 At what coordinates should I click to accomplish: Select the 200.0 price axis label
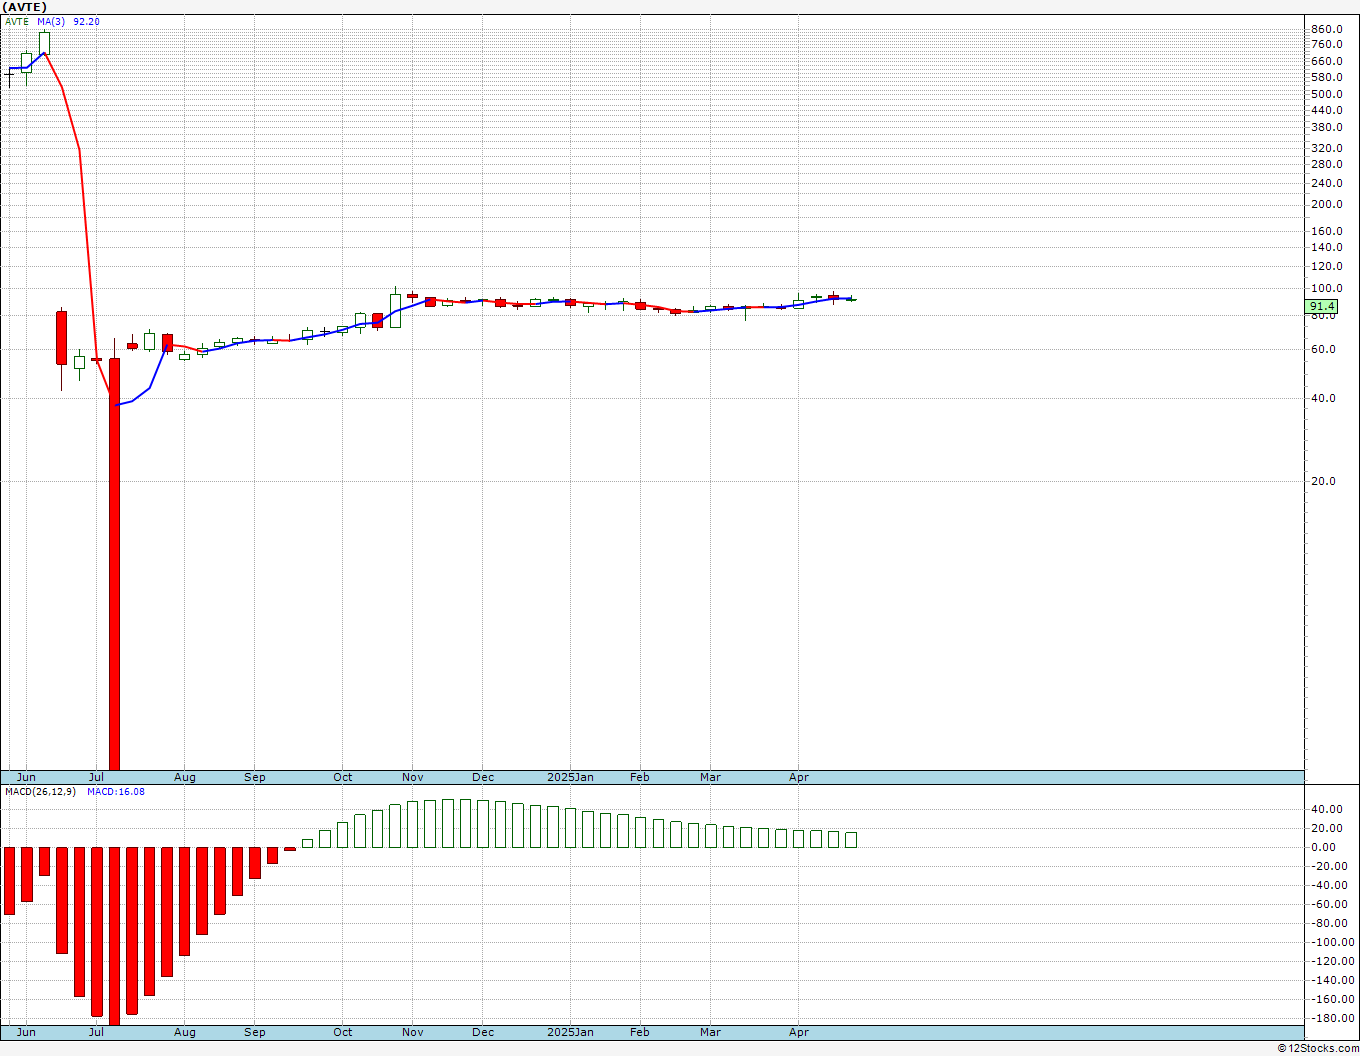coord(1327,204)
